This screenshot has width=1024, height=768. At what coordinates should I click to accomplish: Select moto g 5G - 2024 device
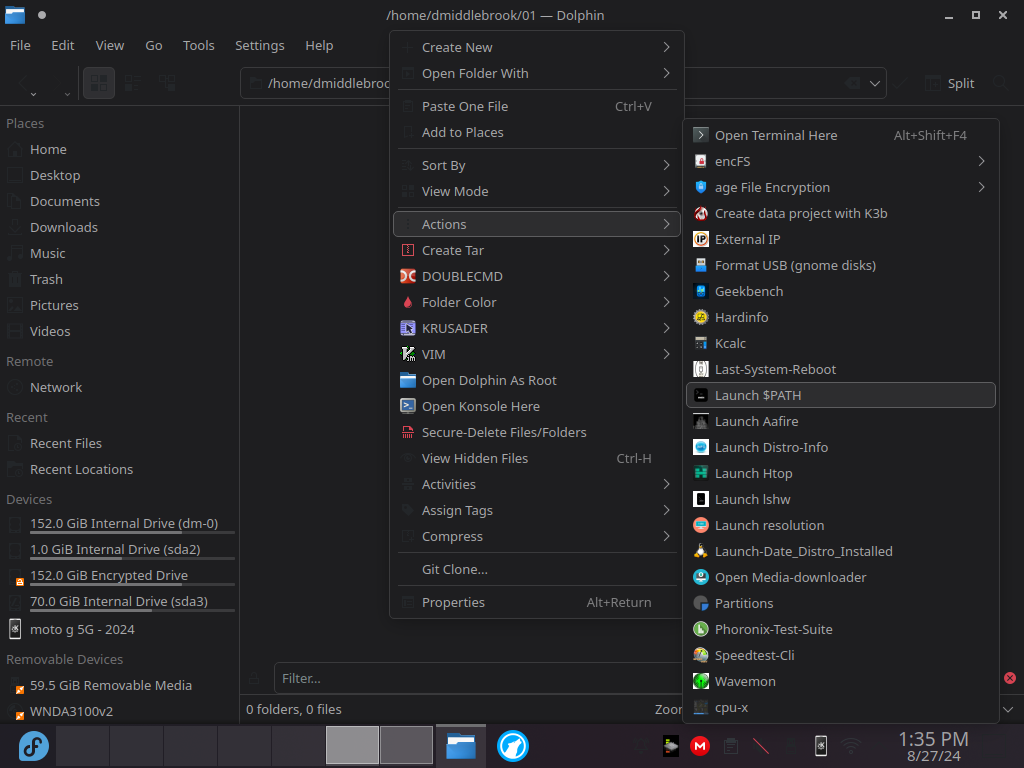click(120, 630)
